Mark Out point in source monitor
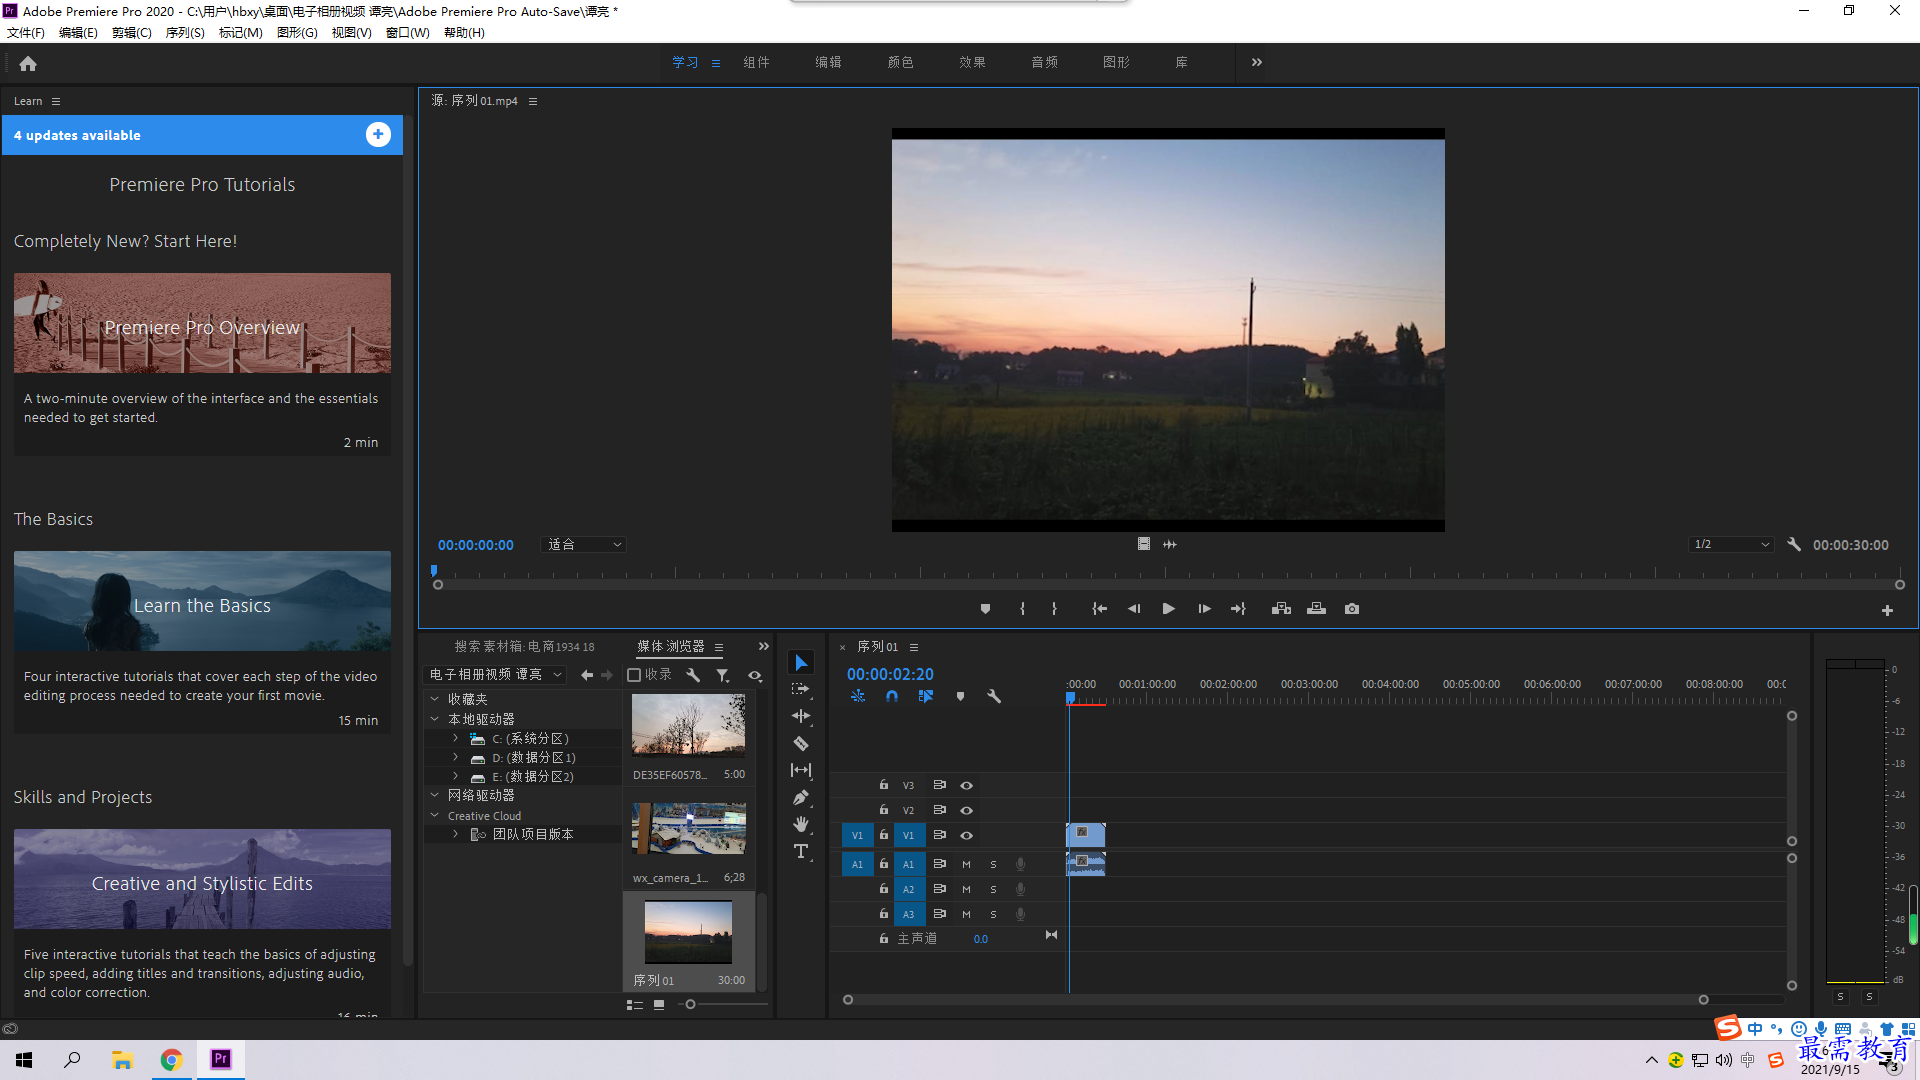The height and width of the screenshot is (1080, 1920). 1054,609
